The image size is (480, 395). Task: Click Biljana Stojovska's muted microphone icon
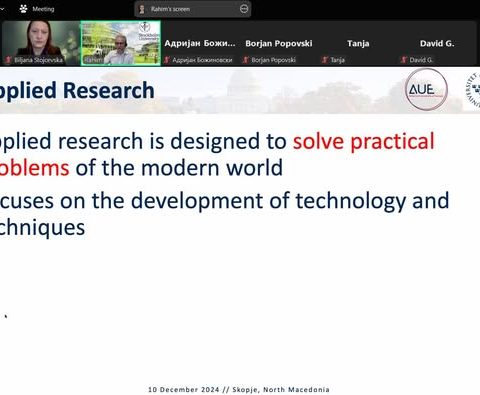pos(8,60)
